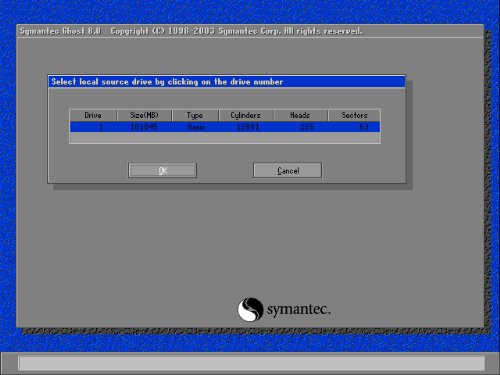Click the symantec wordmark text

(x=299, y=309)
